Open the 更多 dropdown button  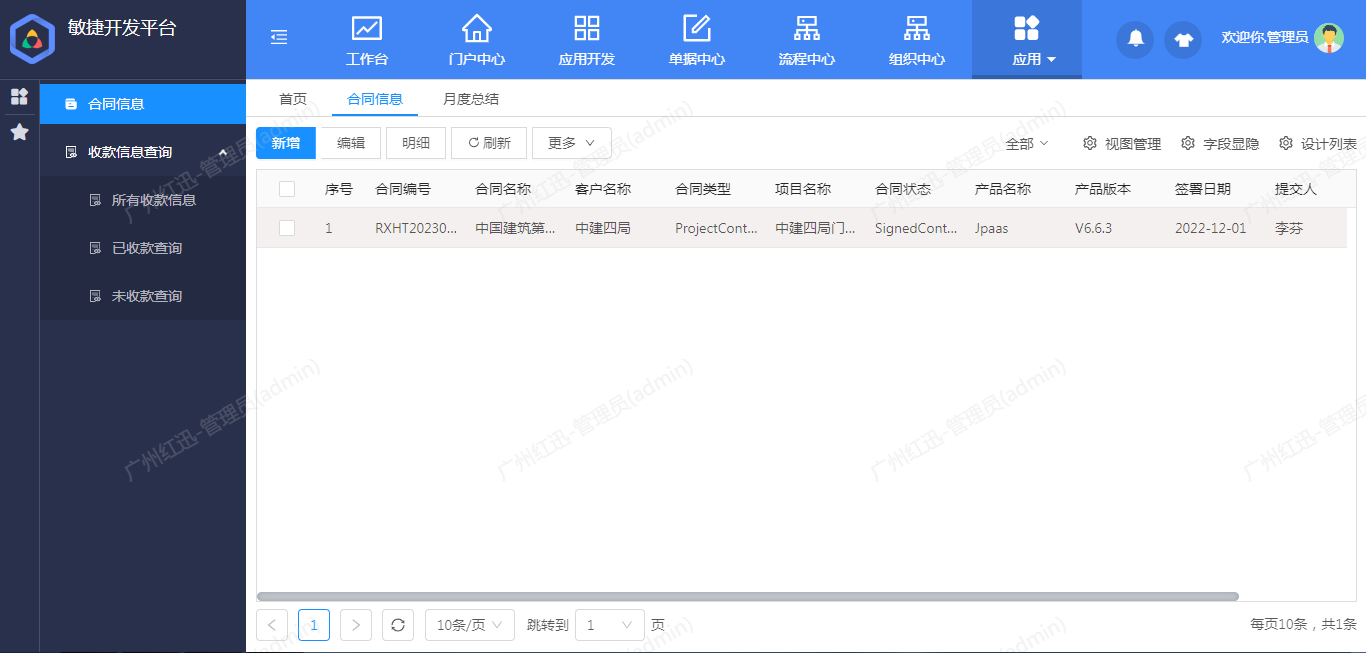pos(572,143)
